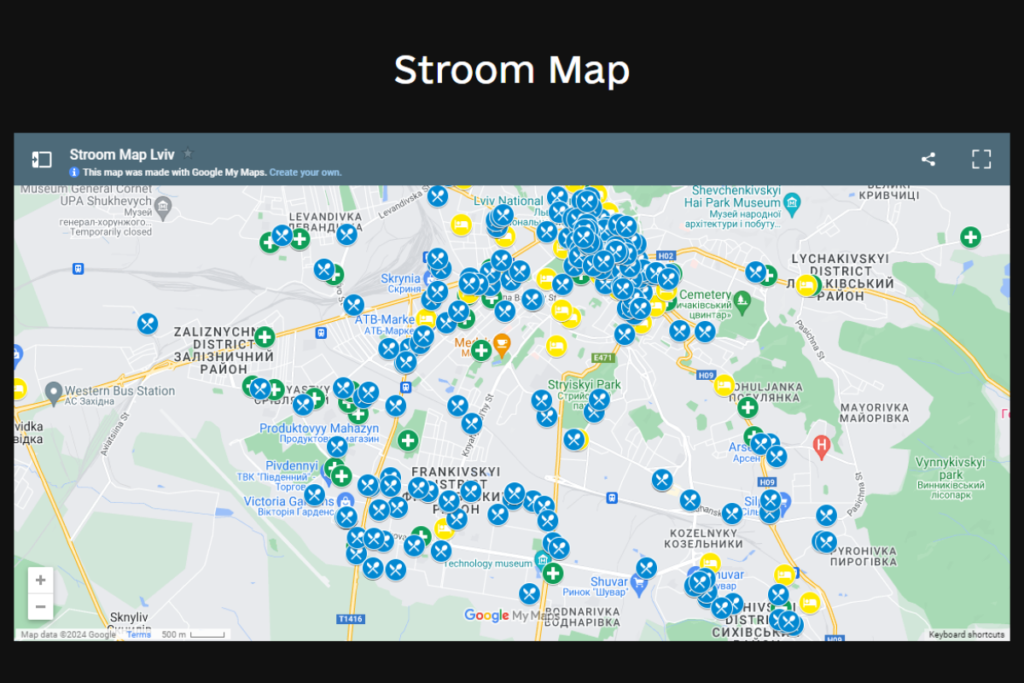View the Google Maps Terms

click(138, 634)
